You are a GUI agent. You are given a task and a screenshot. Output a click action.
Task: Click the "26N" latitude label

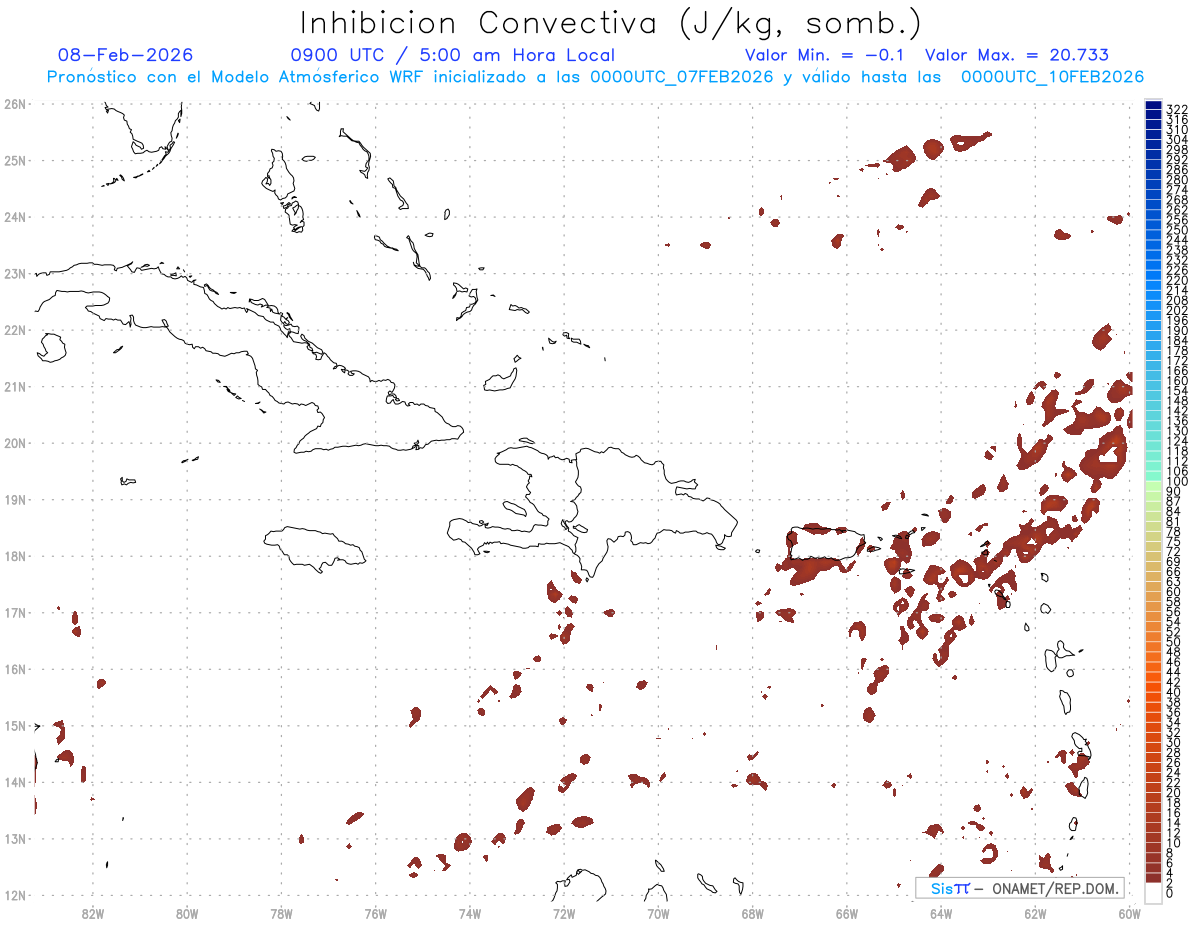[15, 104]
